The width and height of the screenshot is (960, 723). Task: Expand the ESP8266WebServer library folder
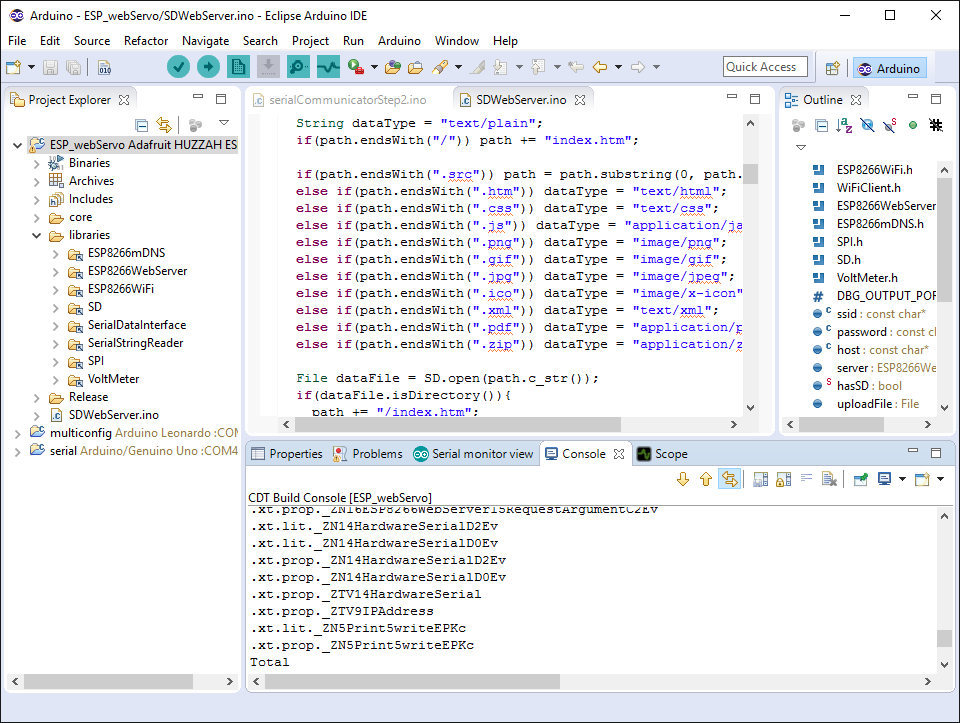(x=55, y=272)
